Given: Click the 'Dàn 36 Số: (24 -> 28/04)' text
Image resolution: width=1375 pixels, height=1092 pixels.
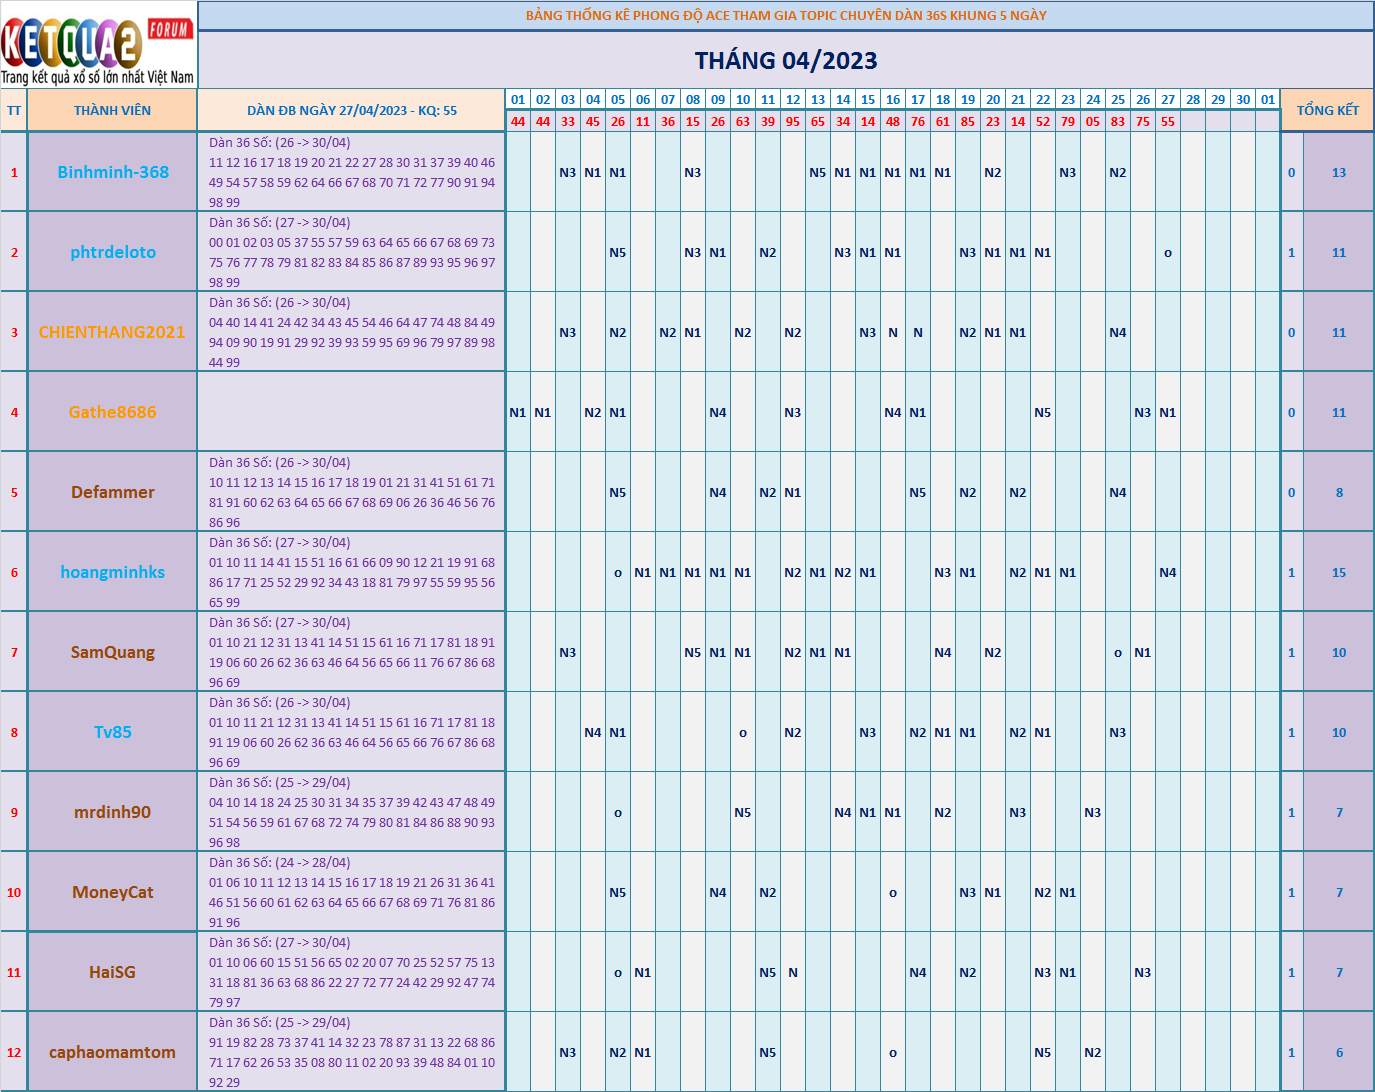Looking at the screenshot, I should click(x=280, y=863).
